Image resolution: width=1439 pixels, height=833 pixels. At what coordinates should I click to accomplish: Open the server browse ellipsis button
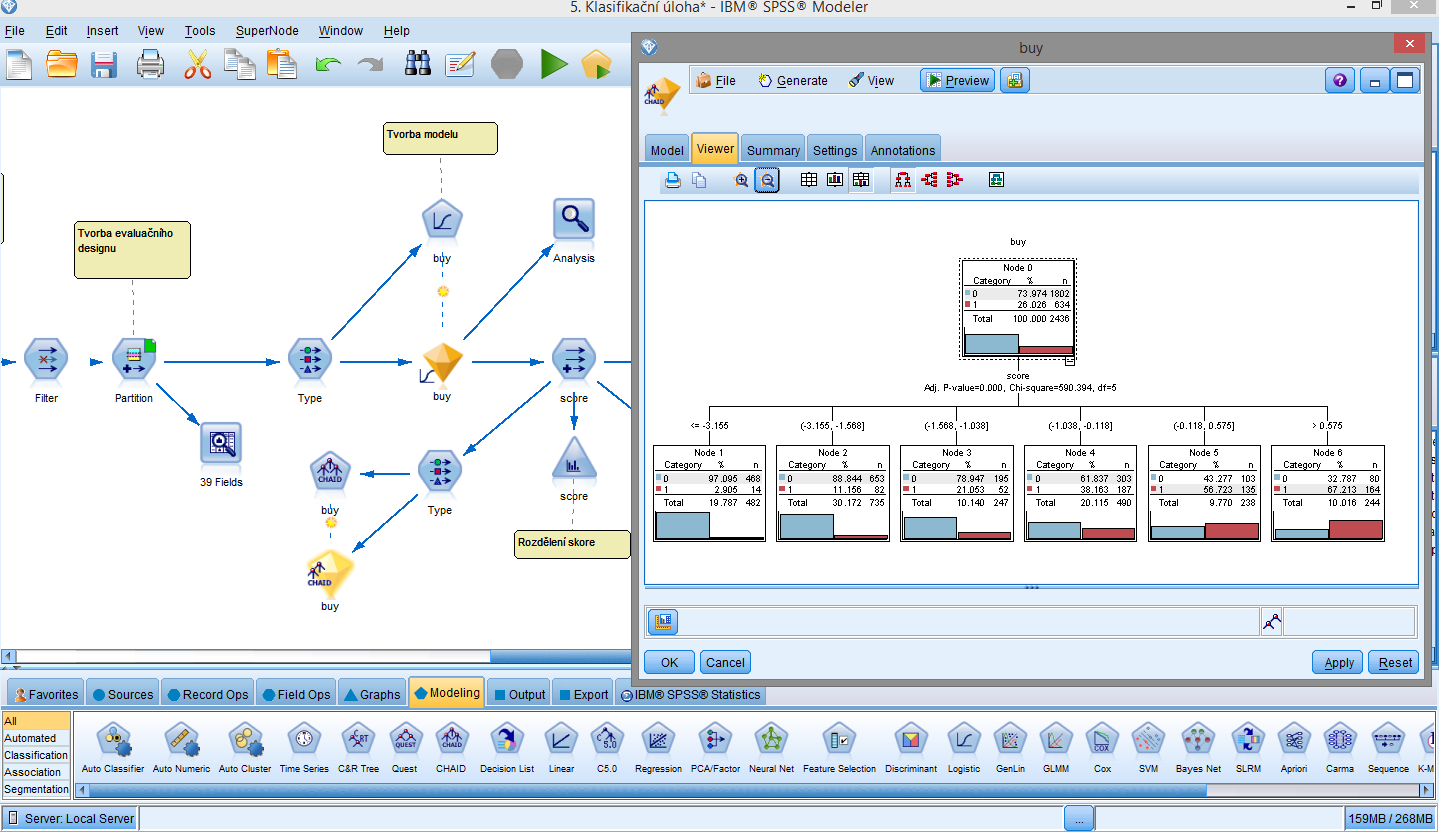1079,818
